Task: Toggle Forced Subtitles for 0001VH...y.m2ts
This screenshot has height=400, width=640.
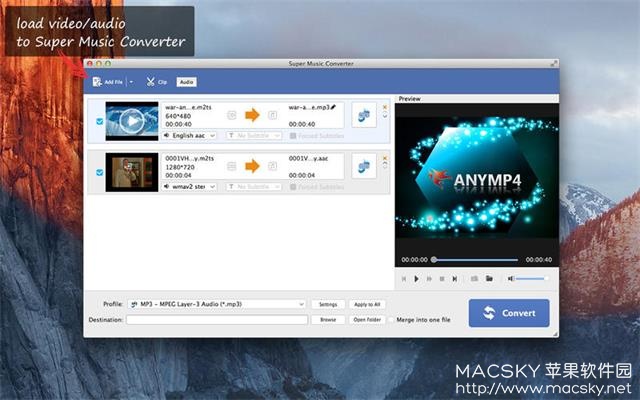Action: coord(293,187)
